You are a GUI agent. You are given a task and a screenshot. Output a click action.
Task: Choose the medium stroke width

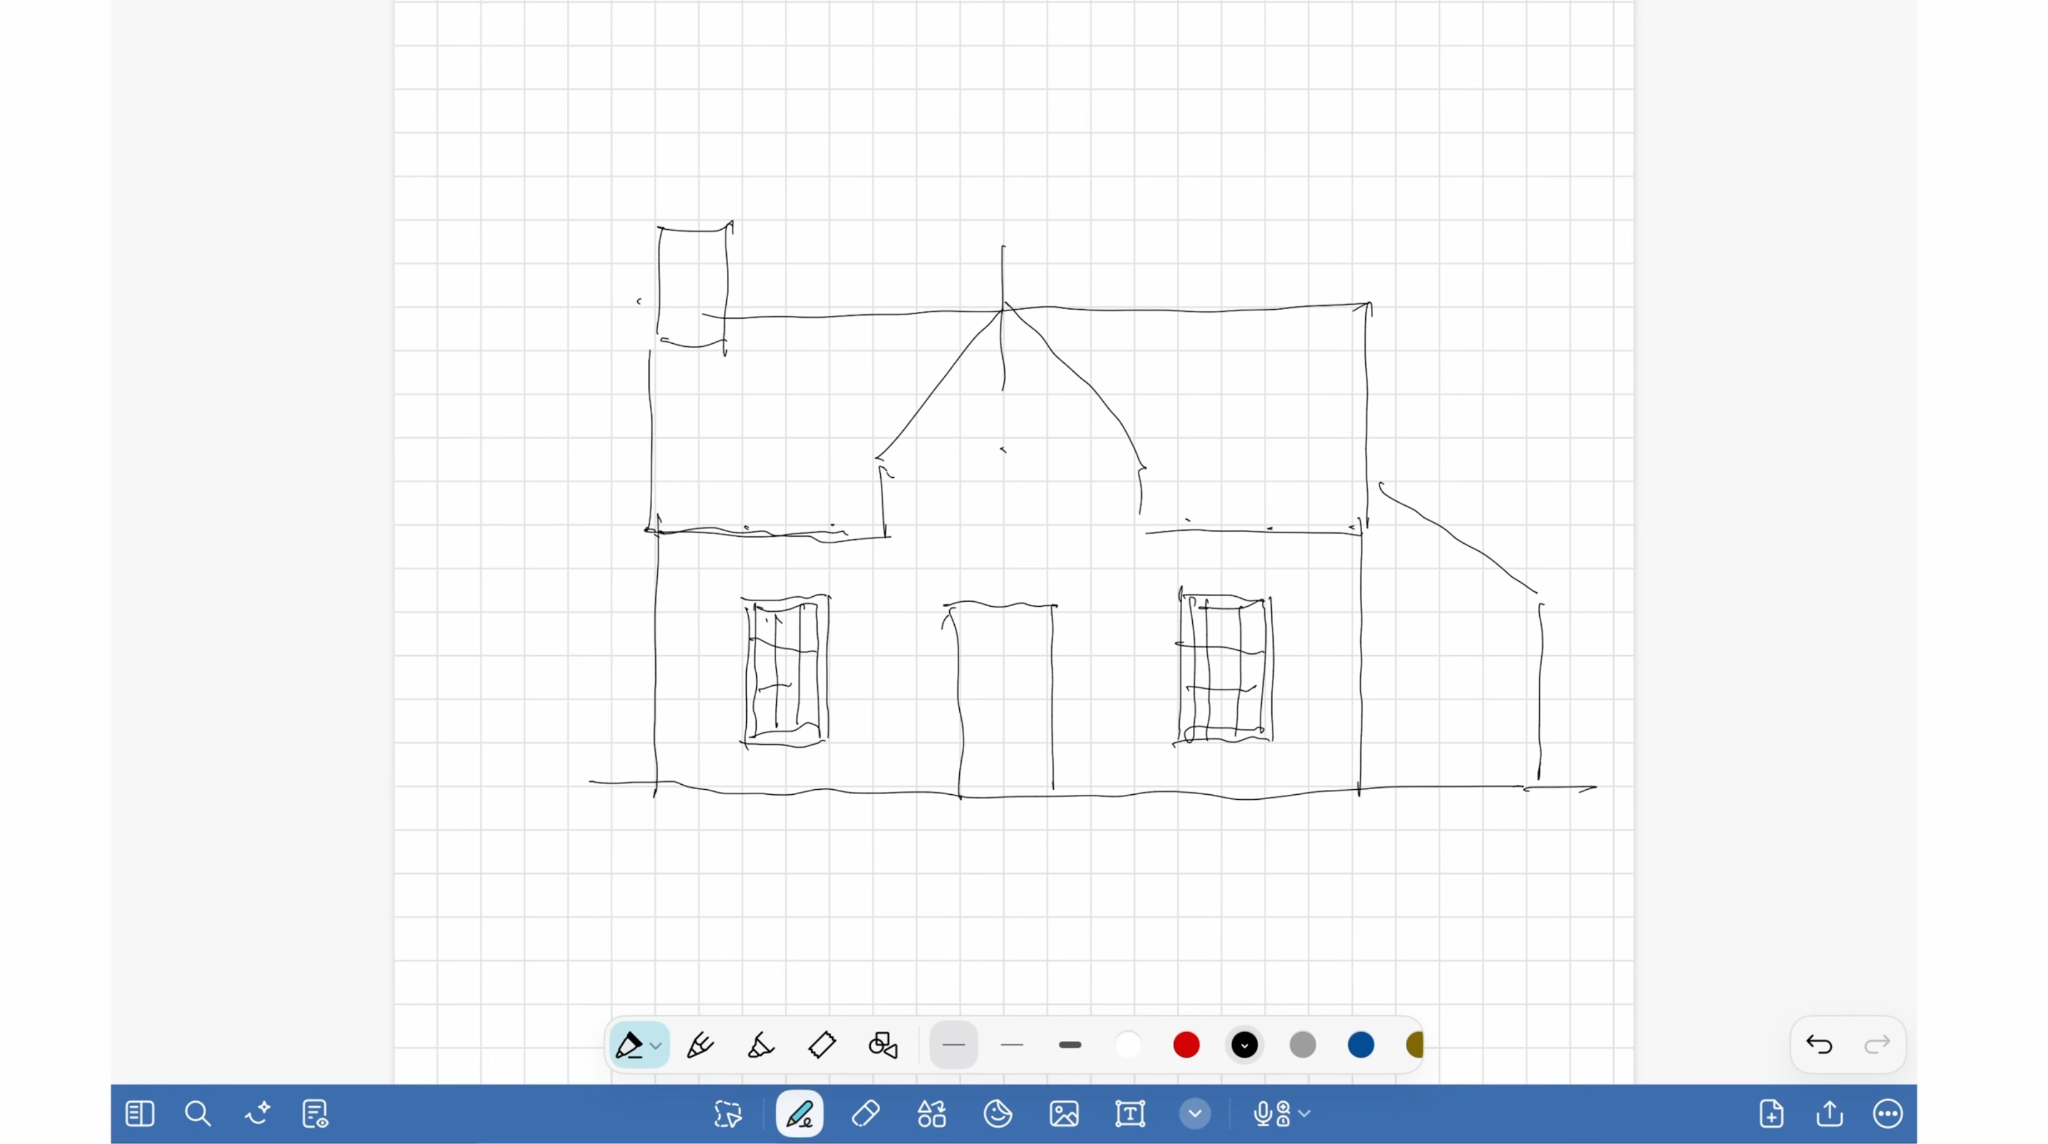[x=1012, y=1045]
